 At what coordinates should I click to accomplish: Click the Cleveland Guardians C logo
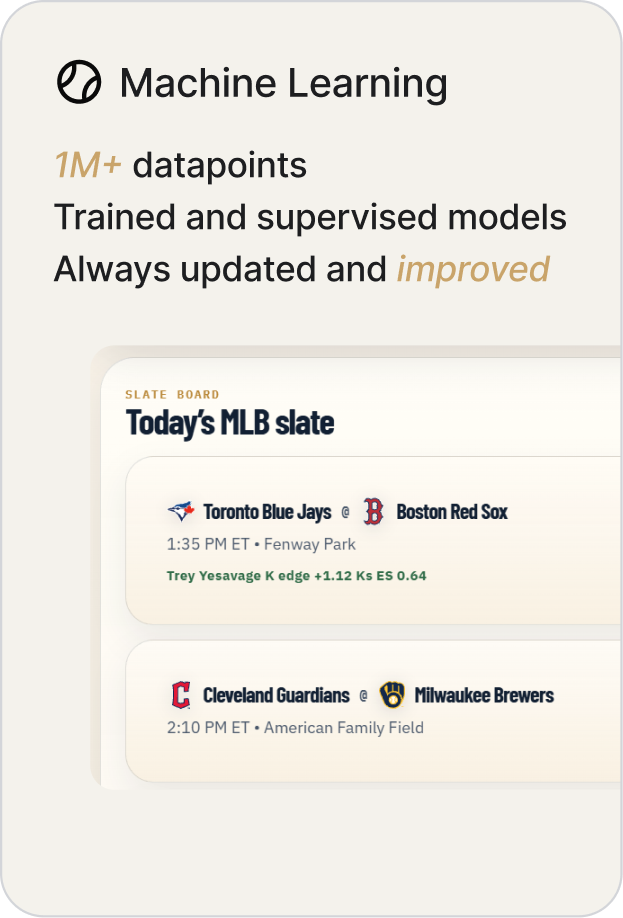181,695
